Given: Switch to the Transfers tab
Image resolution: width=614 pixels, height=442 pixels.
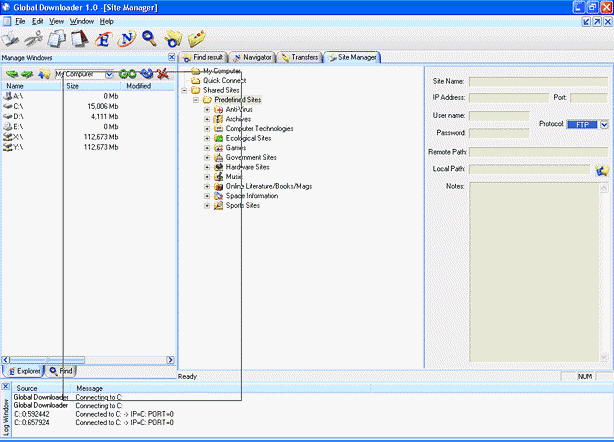Looking at the screenshot, I should (x=300, y=57).
